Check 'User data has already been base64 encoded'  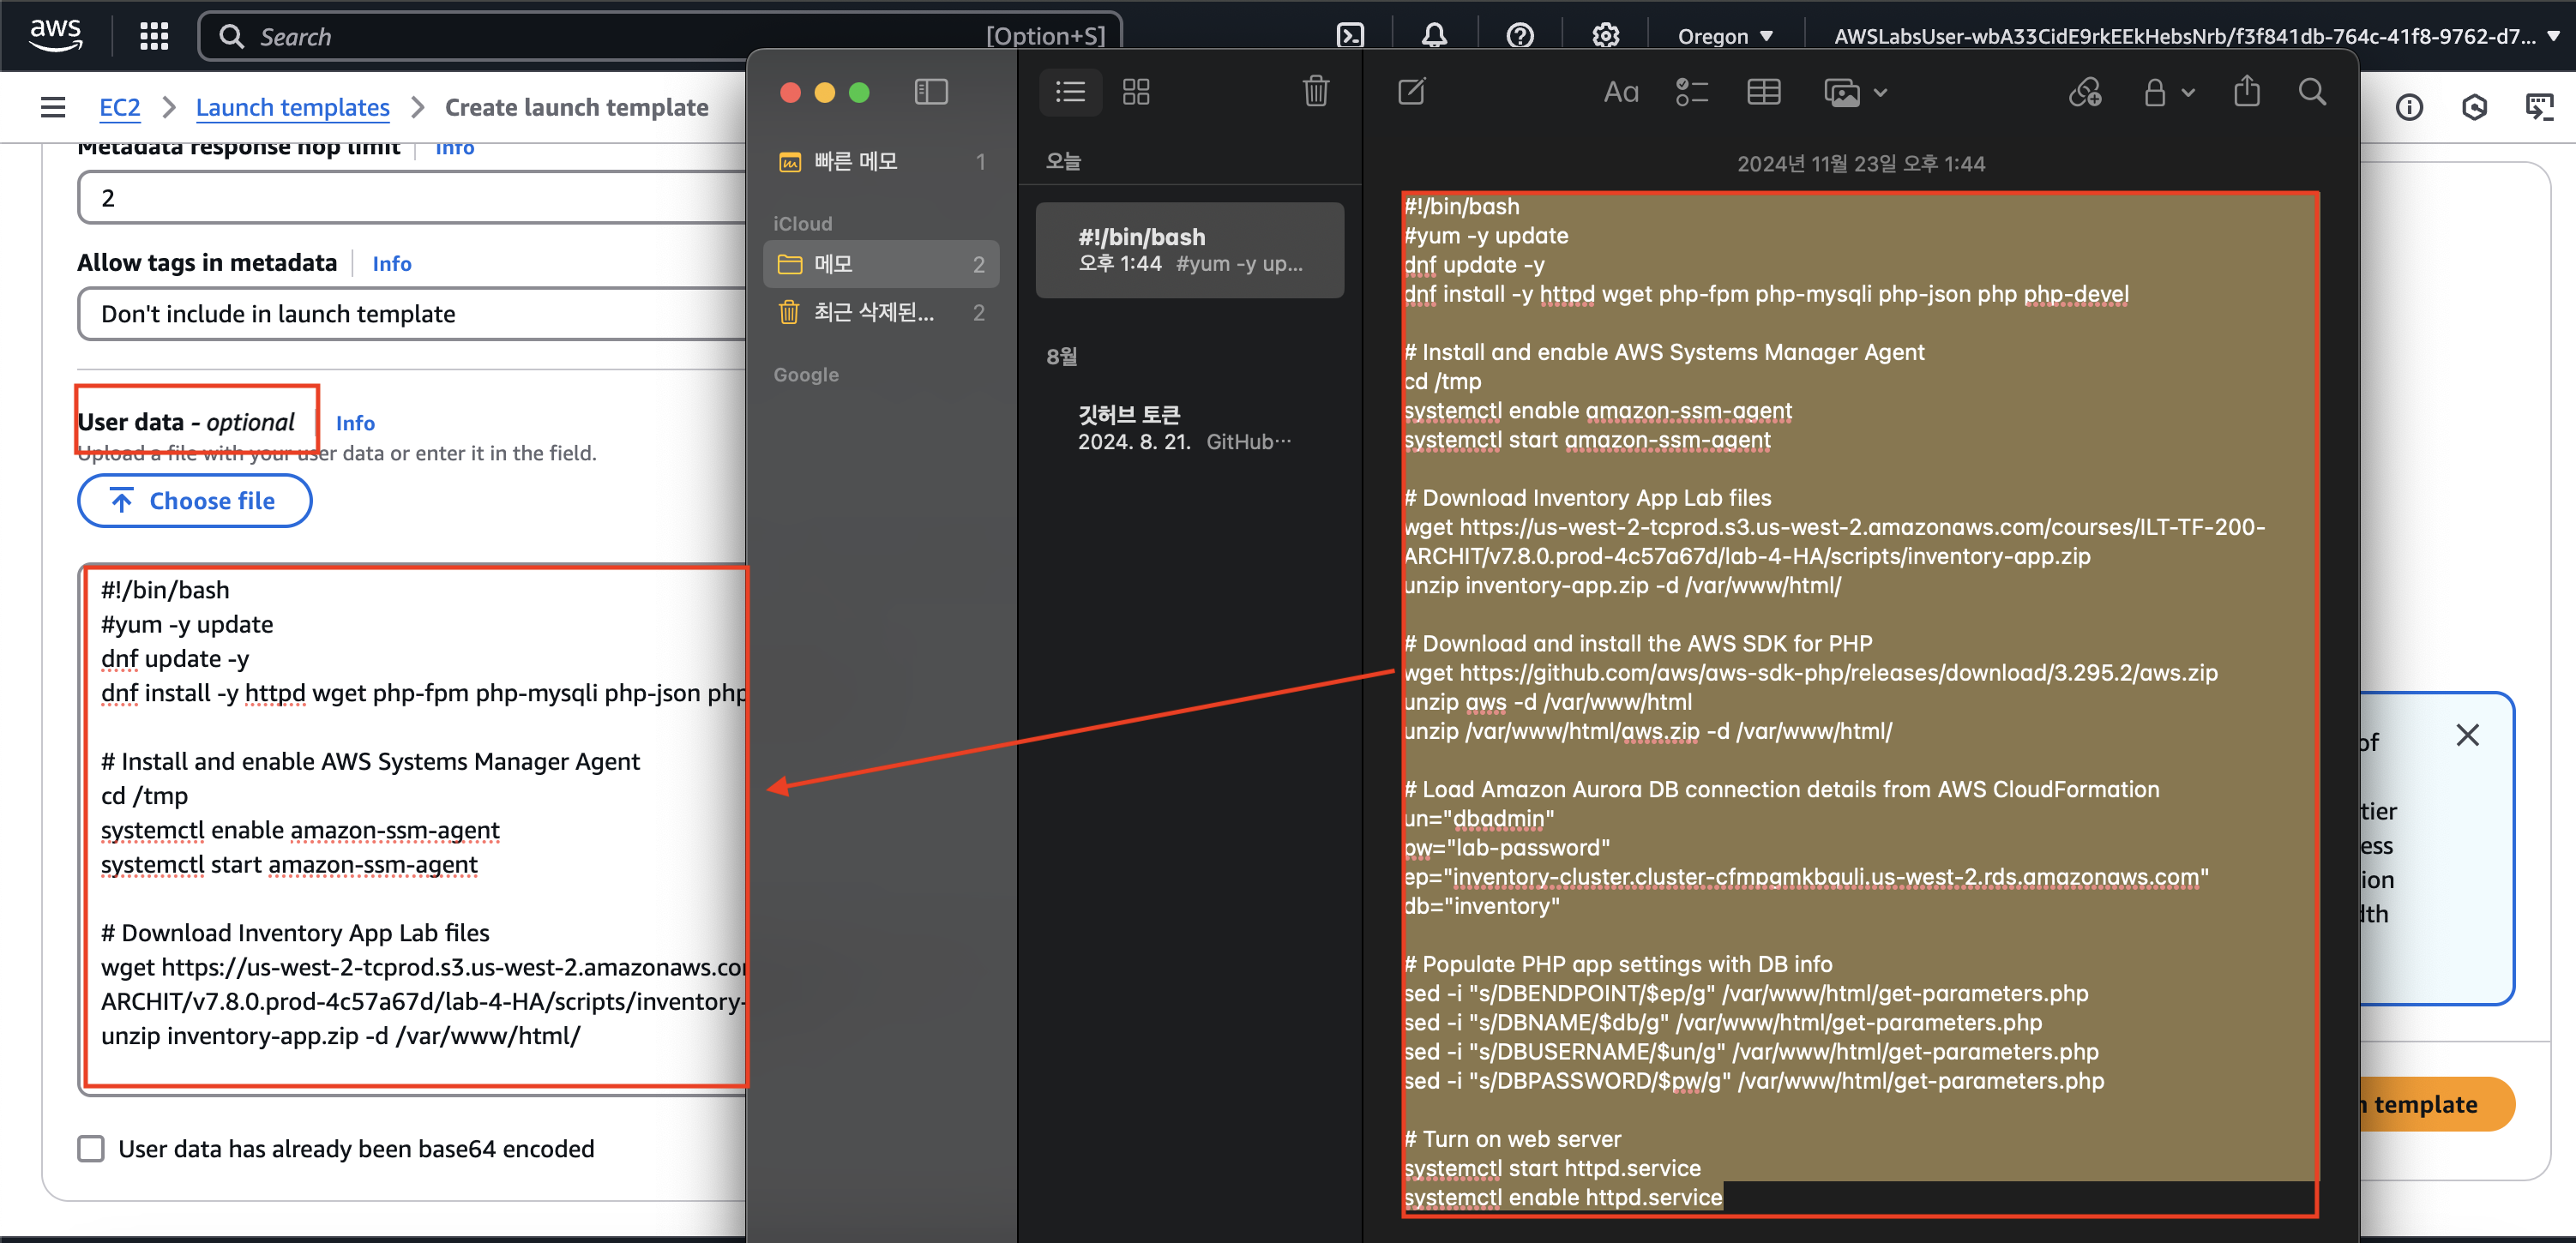point(91,1148)
